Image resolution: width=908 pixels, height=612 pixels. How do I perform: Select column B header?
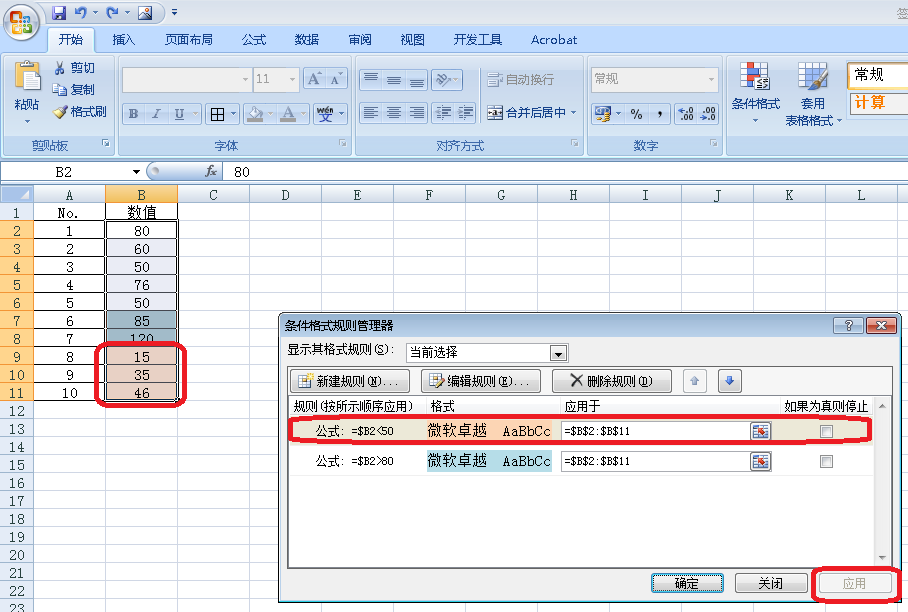141,195
